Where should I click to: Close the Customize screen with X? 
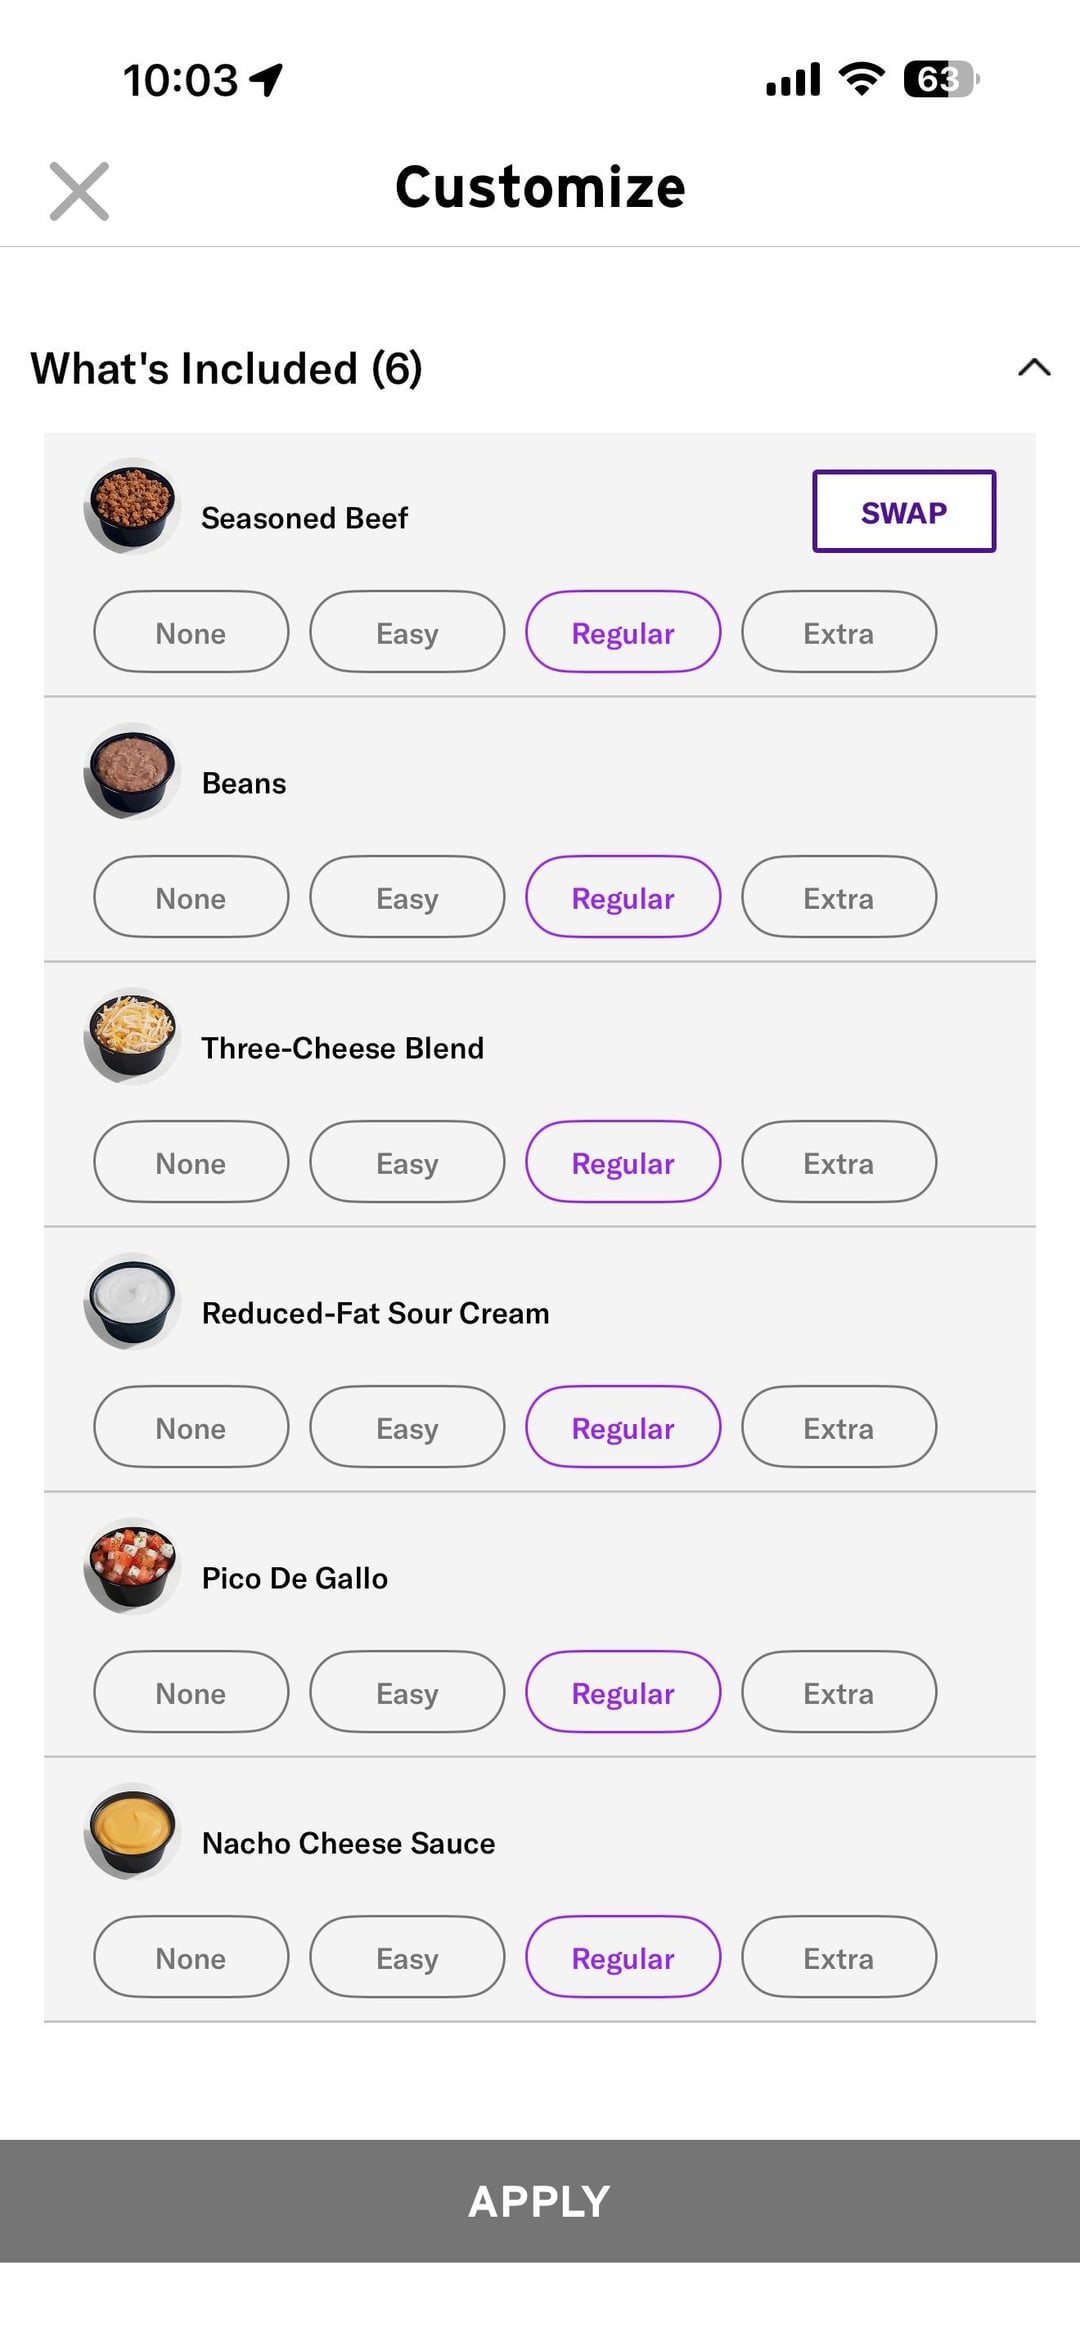[x=79, y=191]
